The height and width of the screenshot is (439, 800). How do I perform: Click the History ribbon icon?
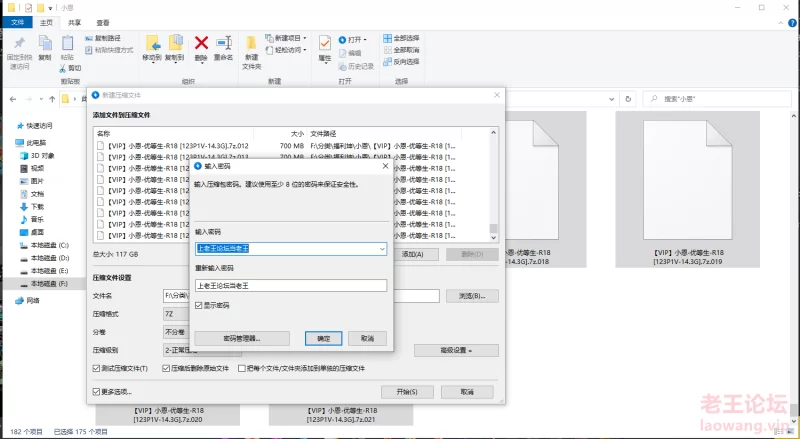coord(342,66)
